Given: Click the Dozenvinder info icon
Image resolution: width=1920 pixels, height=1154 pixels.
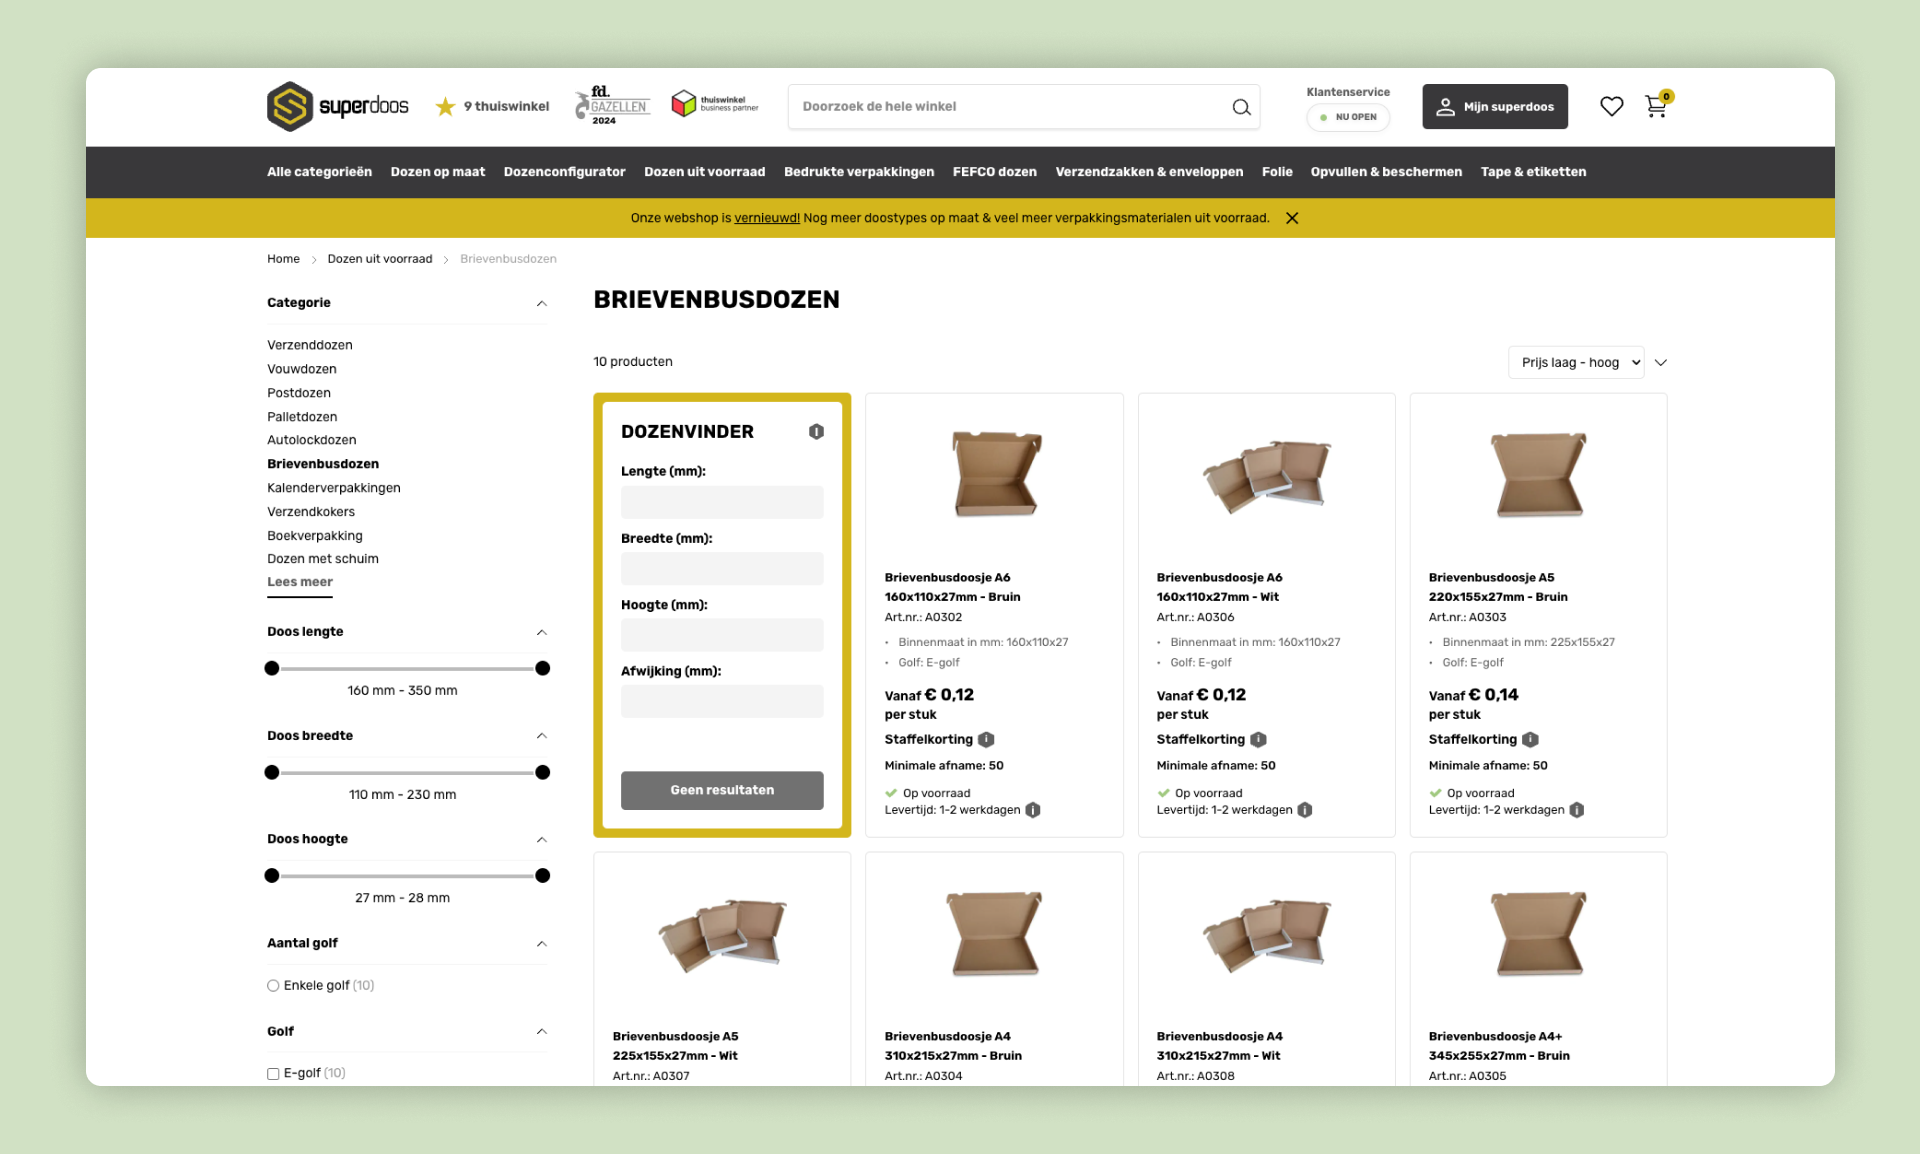Looking at the screenshot, I should [x=816, y=432].
